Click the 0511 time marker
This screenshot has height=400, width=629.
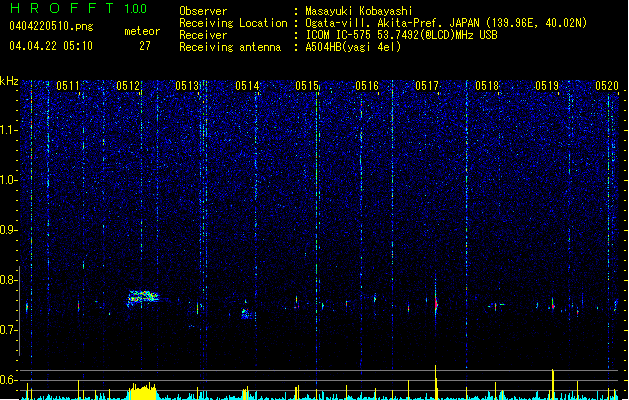click(67, 85)
